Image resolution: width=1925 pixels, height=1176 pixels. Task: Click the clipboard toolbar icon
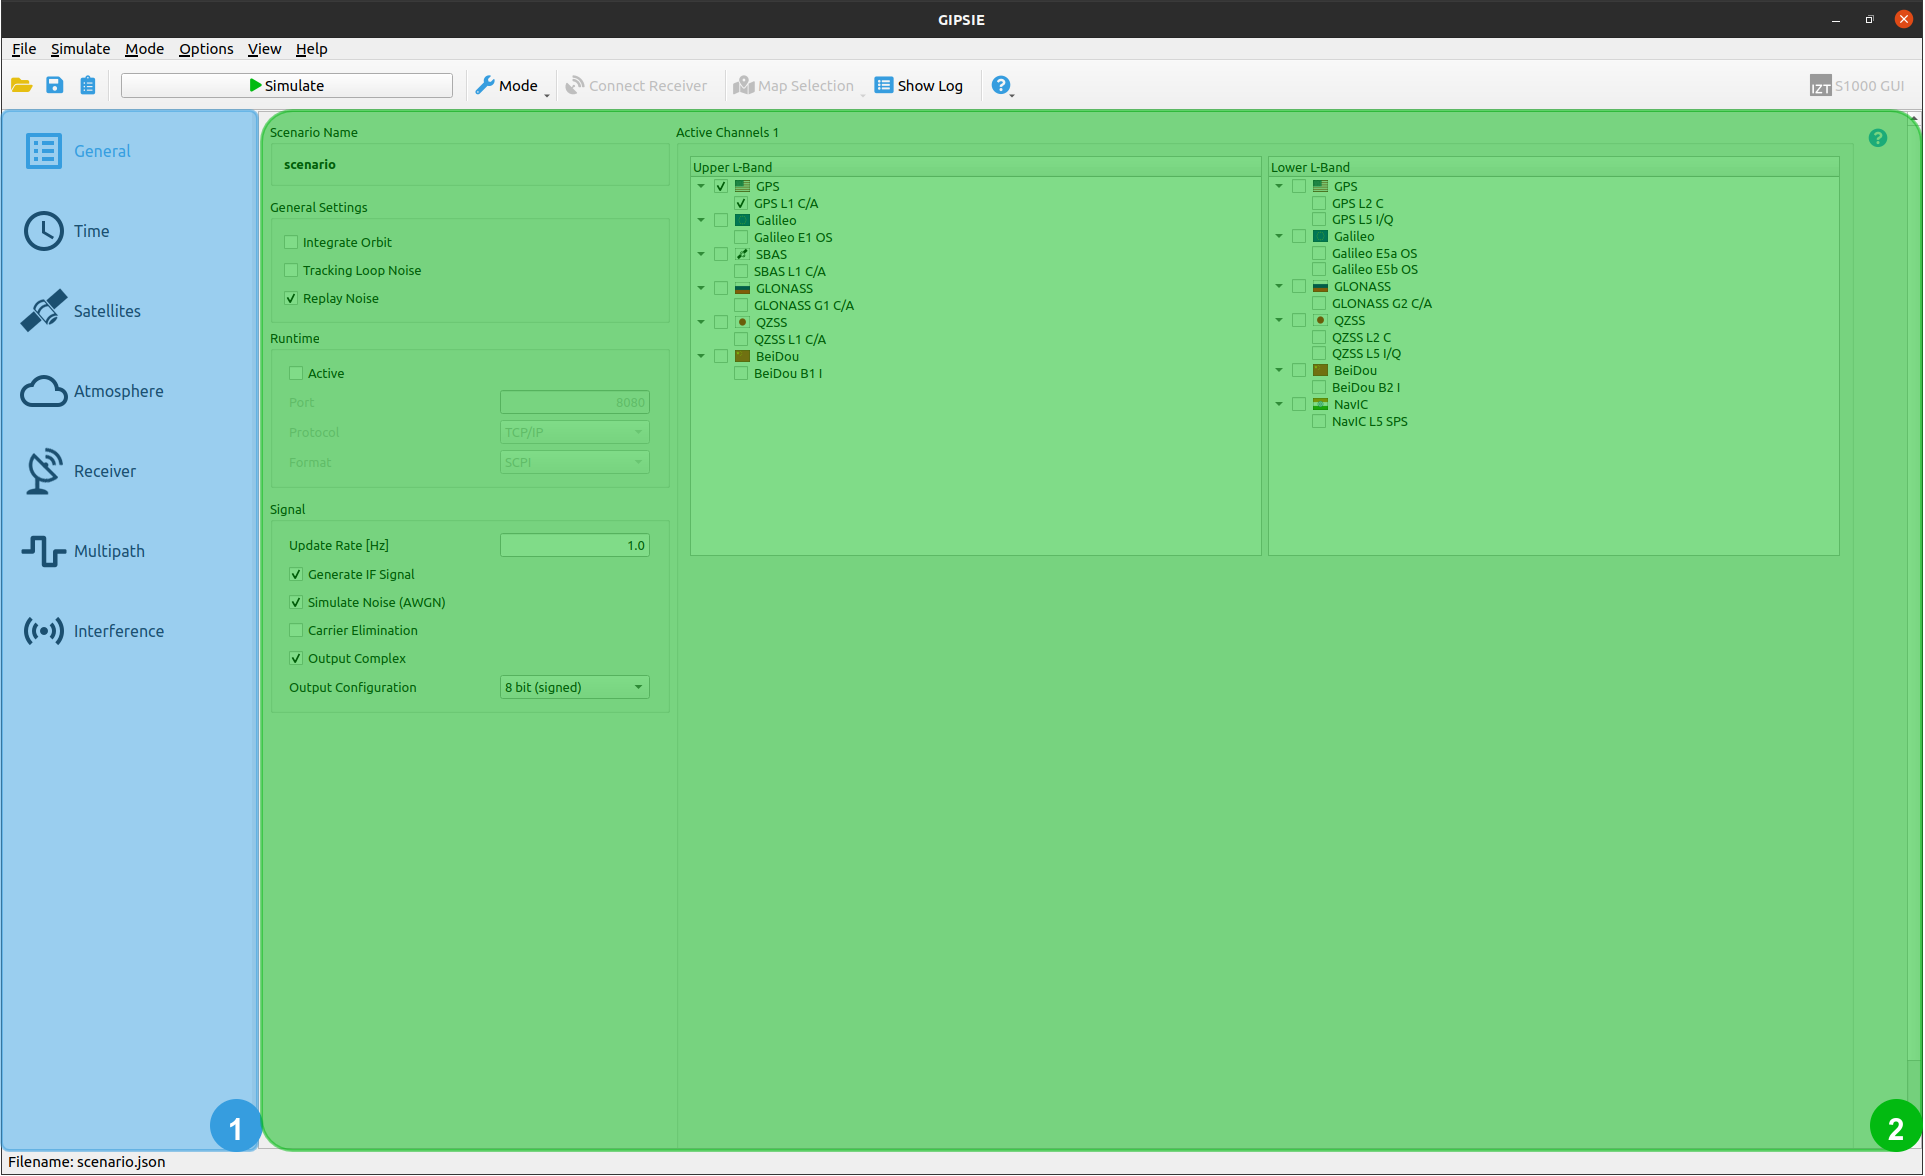tap(88, 86)
